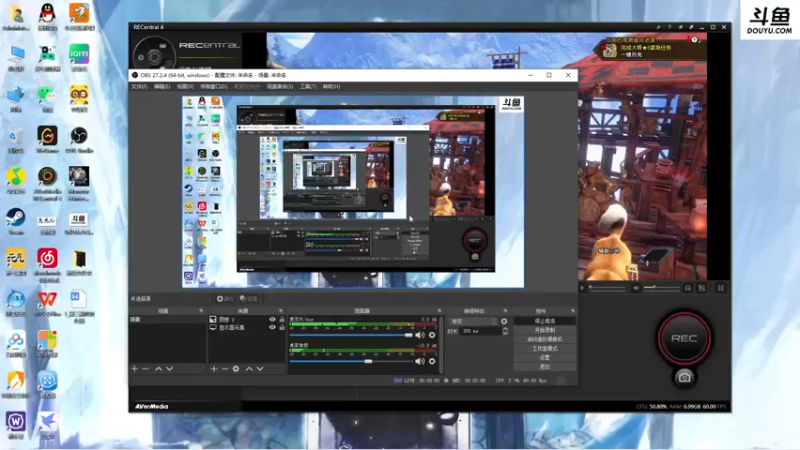Viewport: 800px width, 450px height.
Task: Pop out the Audio Mixer dock panel
Action: 439,311
